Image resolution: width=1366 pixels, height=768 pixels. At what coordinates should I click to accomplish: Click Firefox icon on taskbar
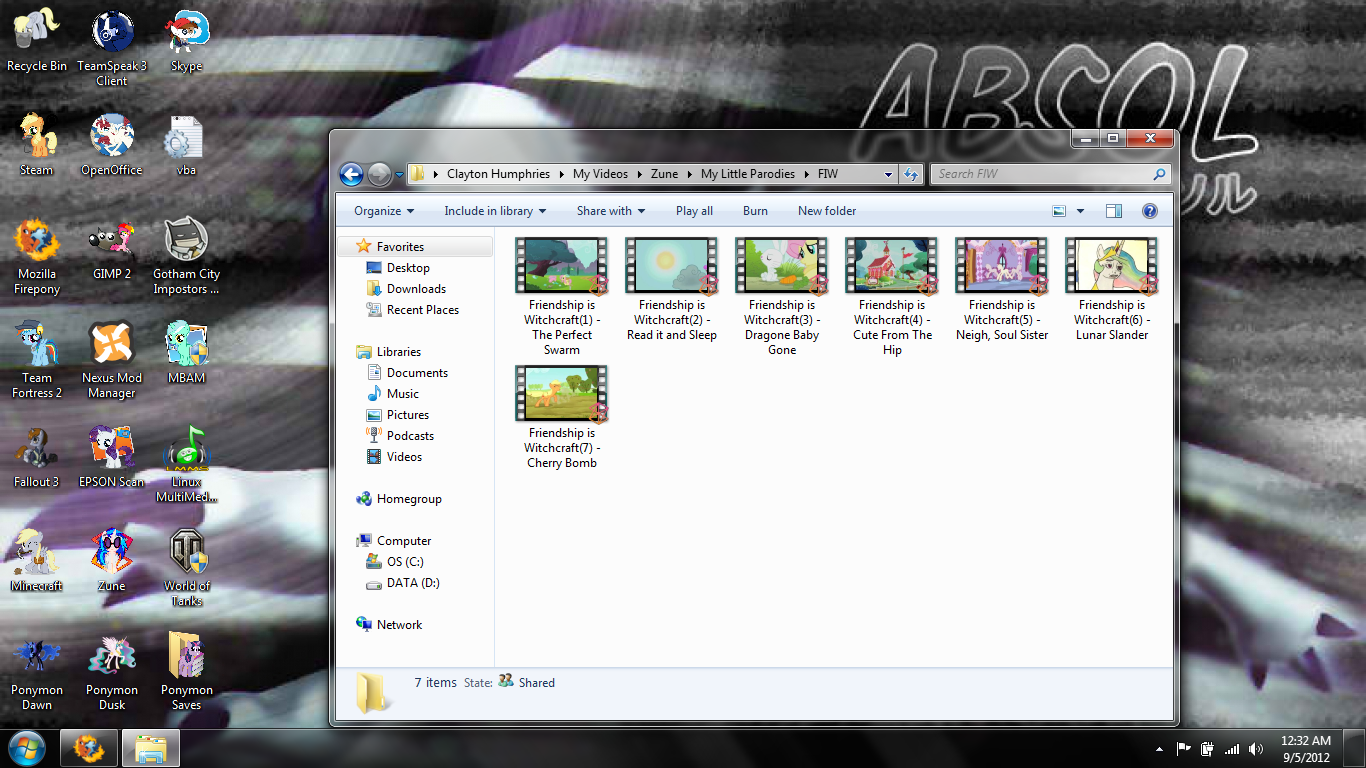click(x=89, y=748)
